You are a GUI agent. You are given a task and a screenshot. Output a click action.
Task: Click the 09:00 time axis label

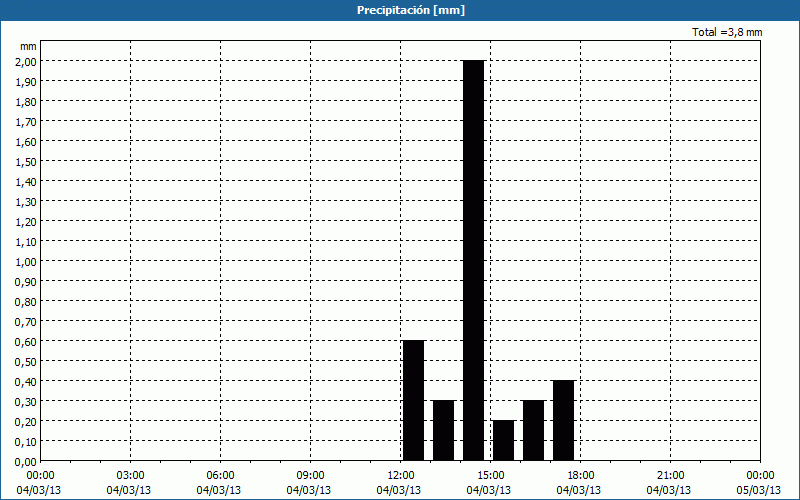[x=310, y=476]
